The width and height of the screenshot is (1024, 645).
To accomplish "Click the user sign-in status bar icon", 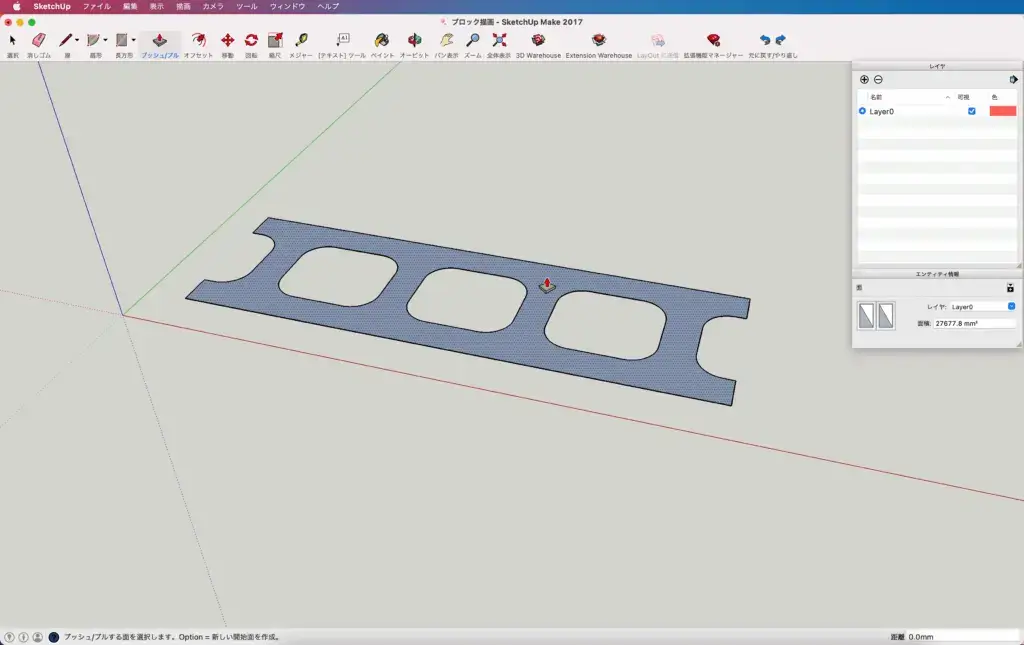I will (38, 637).
